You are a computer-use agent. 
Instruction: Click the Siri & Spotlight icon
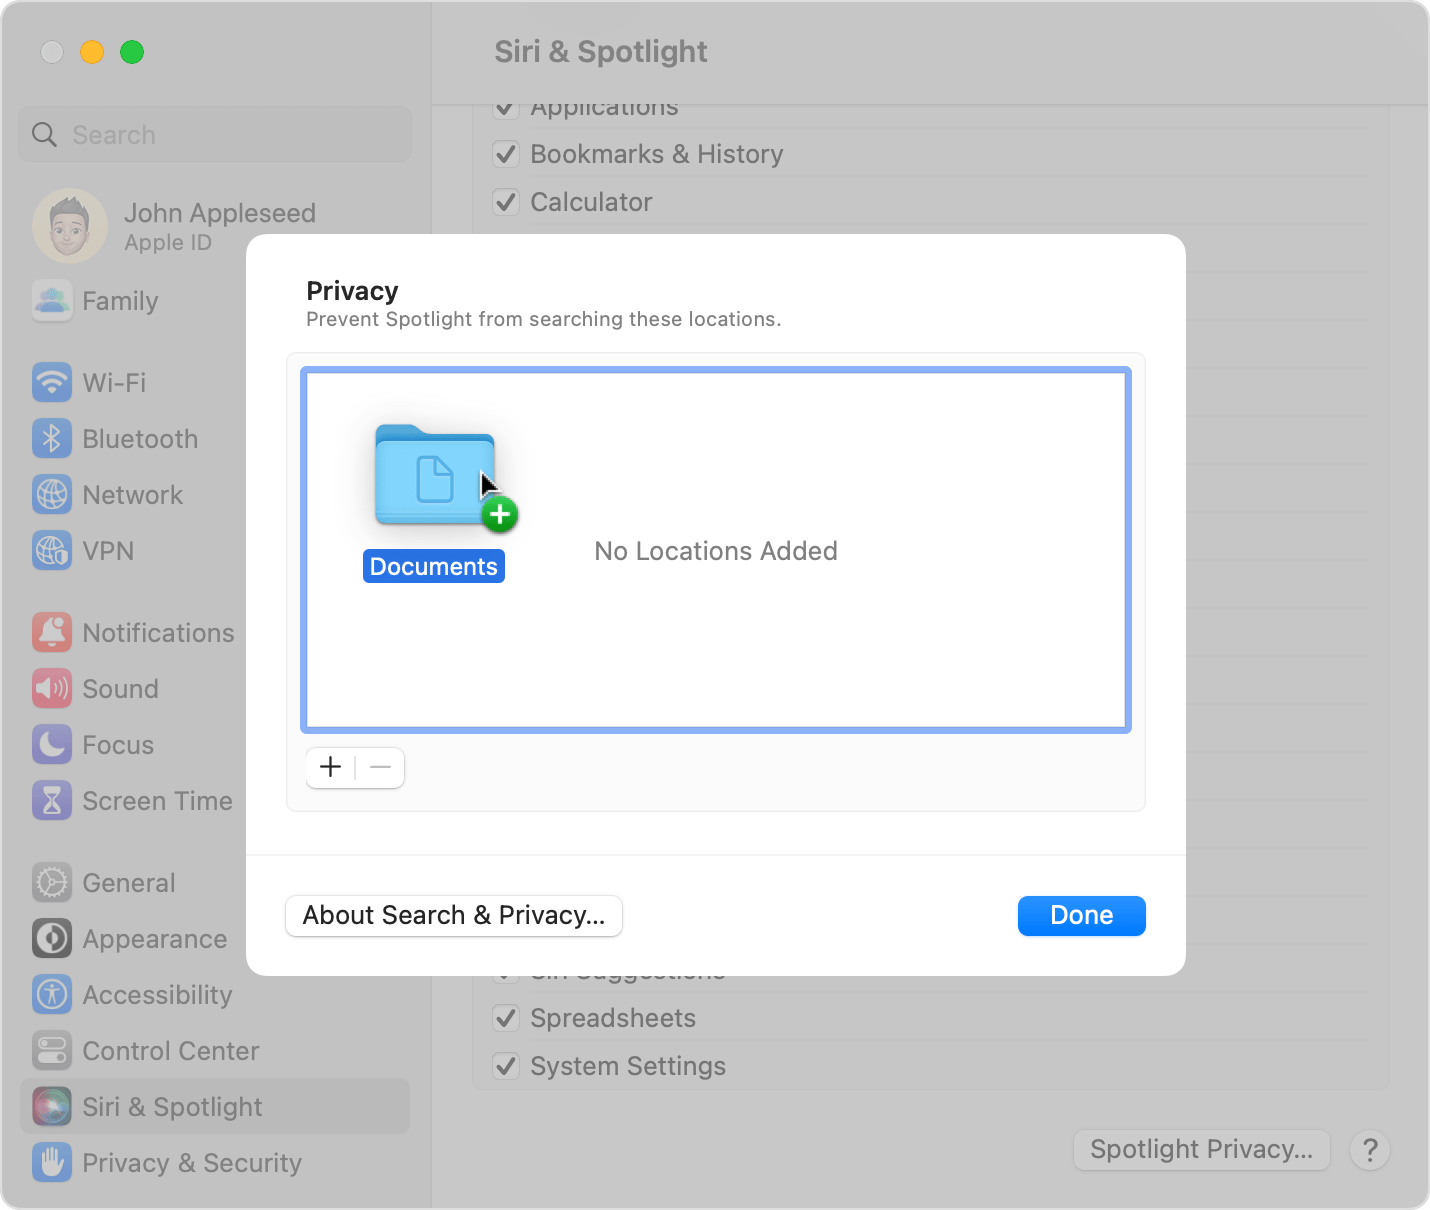point(52,1106)
